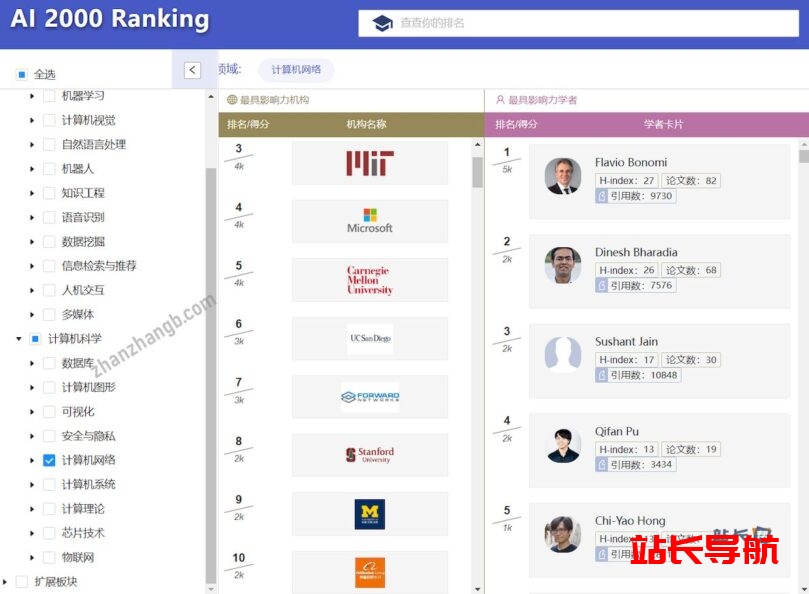View Flavio Bonomi's profile photo

pyautogui.click(x=563, y=176)
